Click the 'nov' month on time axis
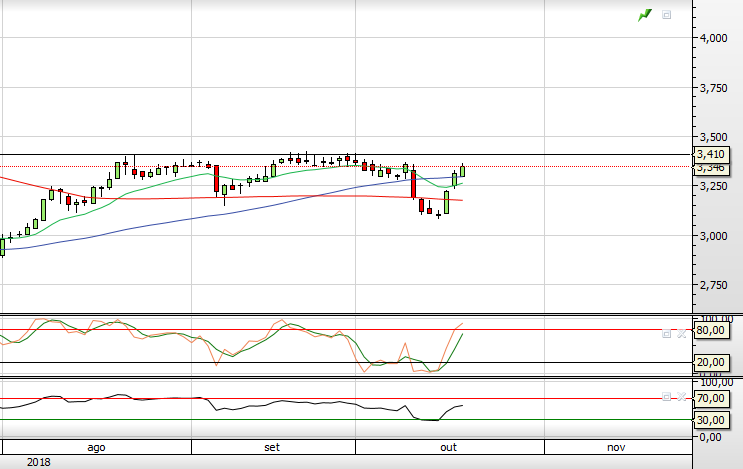This screenshot has height=469, width=743. coord(616,447)
